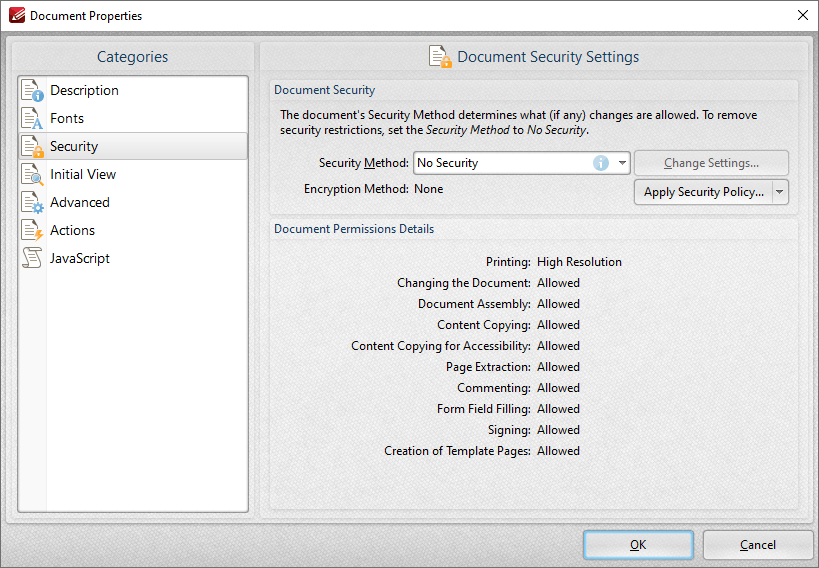Image resolution: width=819 pixels, height=568 pixels.
Task: Click the Document Permissions Details heading
Action: click(x=354, y=229)
